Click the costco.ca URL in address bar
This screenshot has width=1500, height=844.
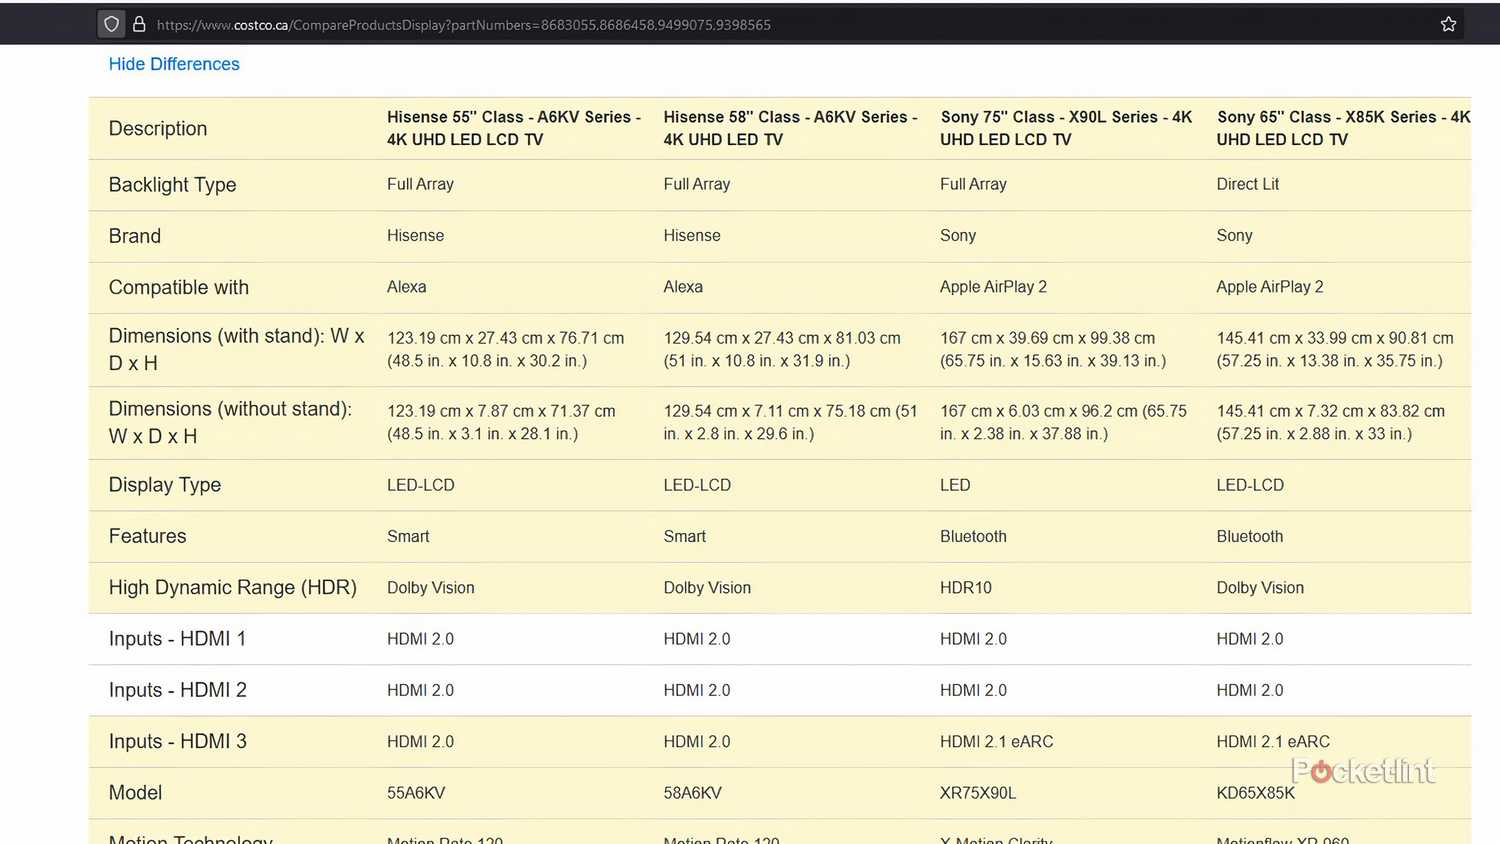tap(464, 25)
